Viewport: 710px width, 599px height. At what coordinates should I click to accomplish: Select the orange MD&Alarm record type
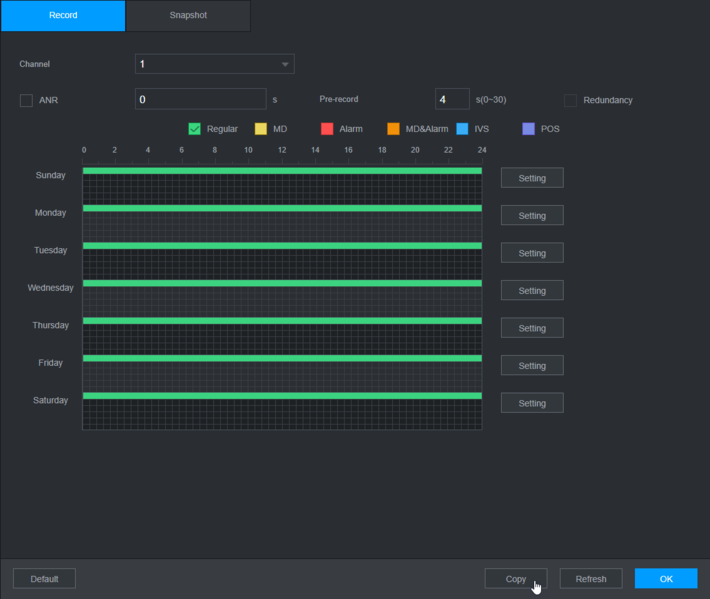393,129
